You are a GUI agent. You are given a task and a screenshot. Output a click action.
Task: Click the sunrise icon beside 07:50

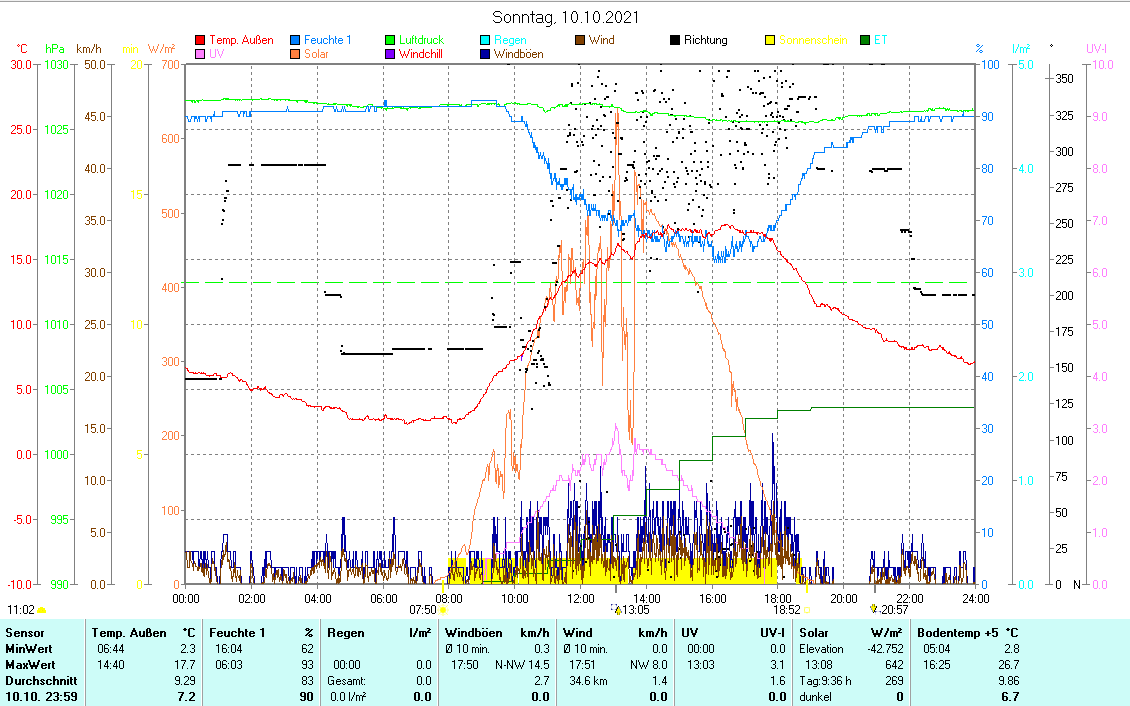(x=443, y=610)
